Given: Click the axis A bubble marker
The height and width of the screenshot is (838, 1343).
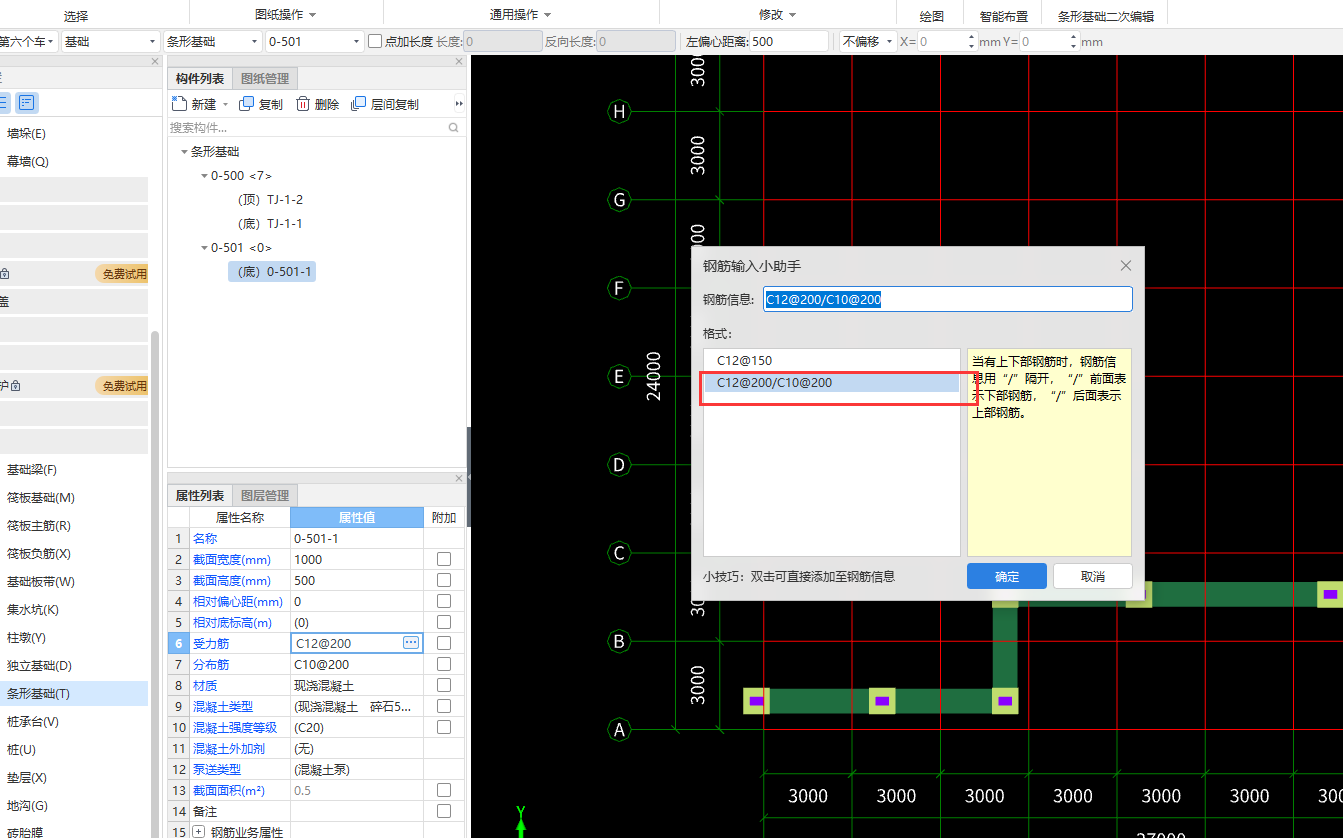Looking at the screenshot, I should coord(619,730).
